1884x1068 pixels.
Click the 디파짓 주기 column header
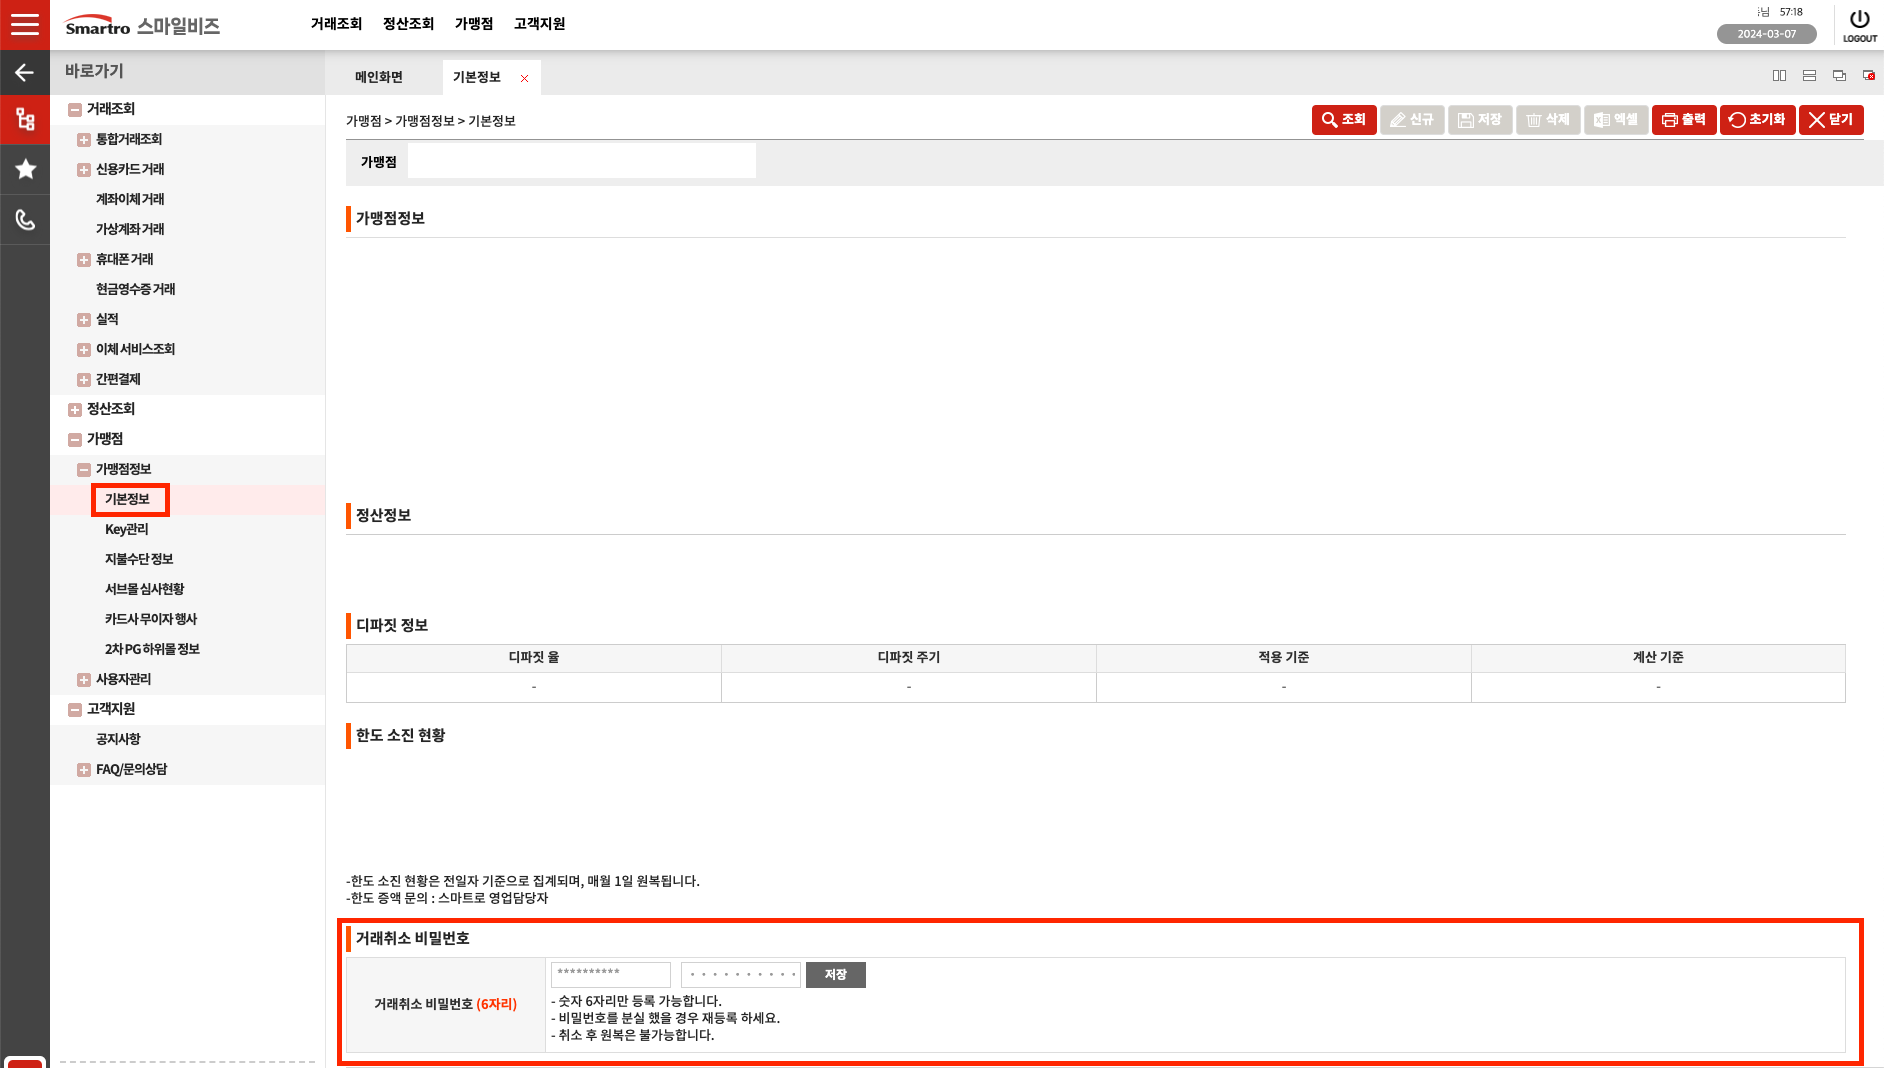[909, 658]
